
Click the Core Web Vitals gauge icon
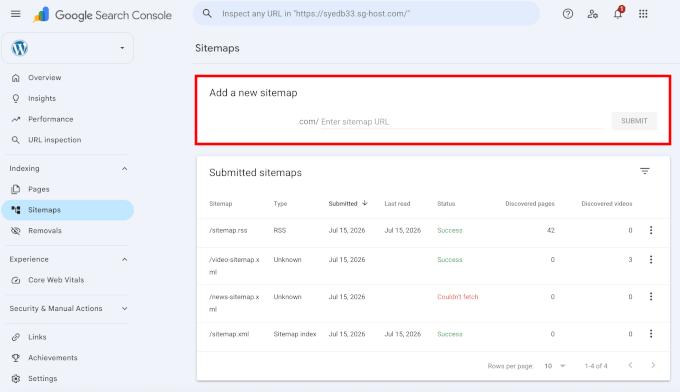tap(16, 280)
